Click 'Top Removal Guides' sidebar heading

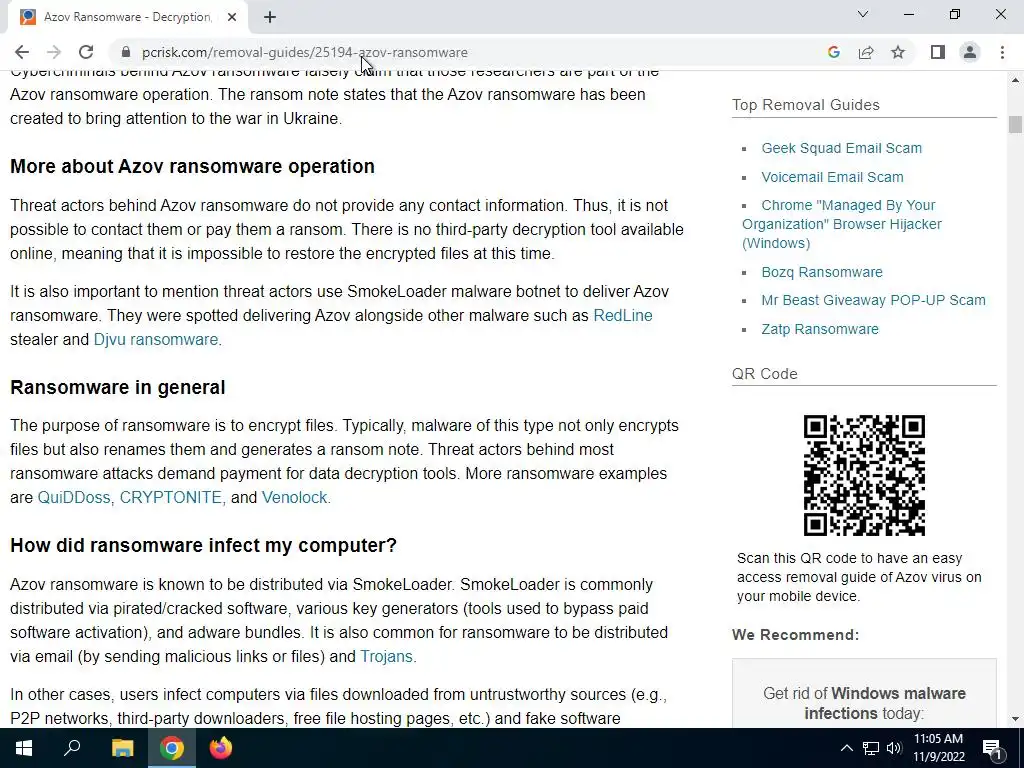[x=805, y=105]
